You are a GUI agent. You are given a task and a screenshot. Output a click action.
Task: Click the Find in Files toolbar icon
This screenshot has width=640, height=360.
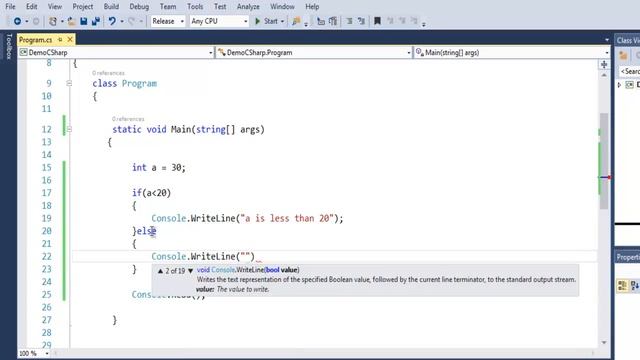(x=297, y=21)
